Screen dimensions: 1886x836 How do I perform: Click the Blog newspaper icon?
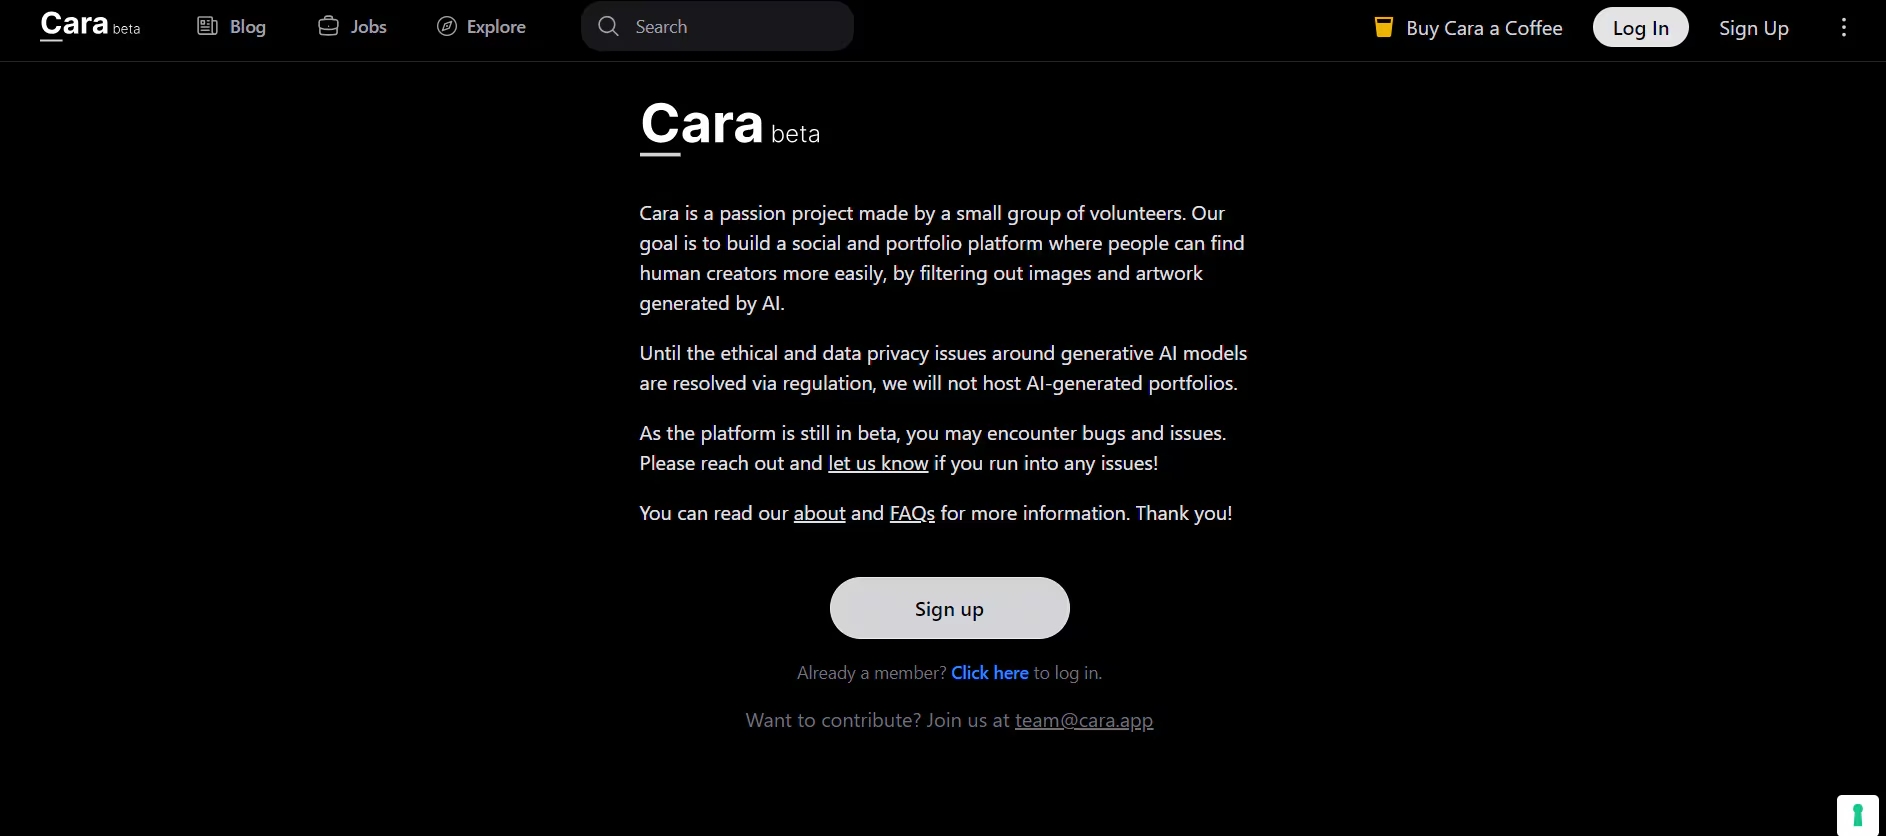207,26
